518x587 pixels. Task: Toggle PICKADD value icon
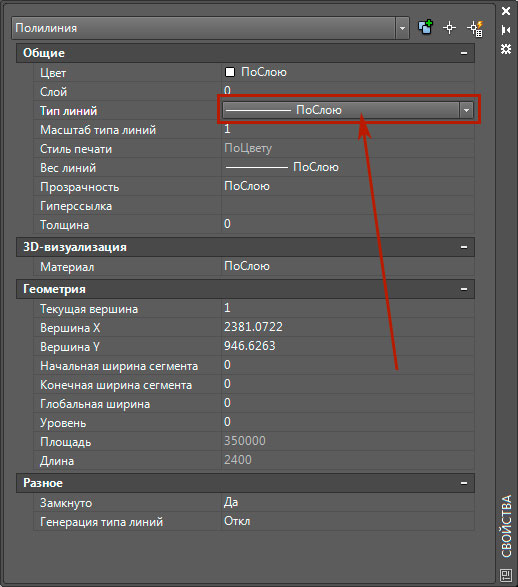pos(425,27)
